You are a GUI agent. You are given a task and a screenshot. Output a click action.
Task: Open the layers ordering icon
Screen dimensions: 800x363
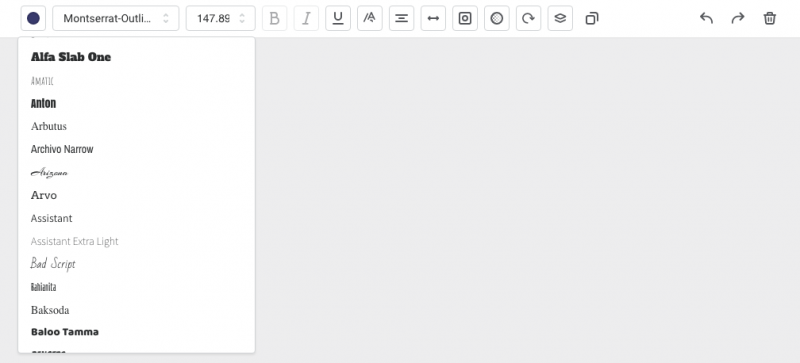click(560, 18)
